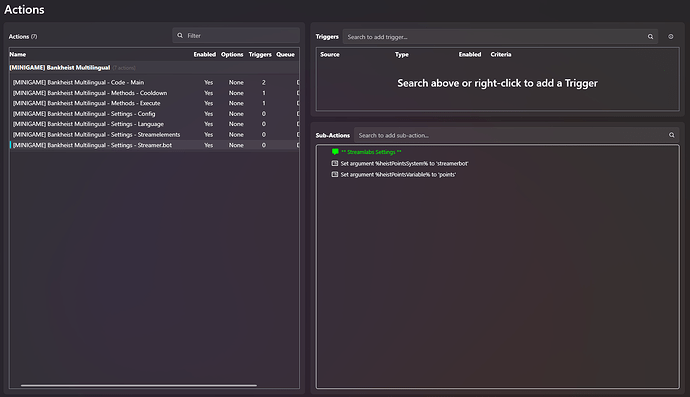Select the Settings - Streamelements action

click(154, 135)
